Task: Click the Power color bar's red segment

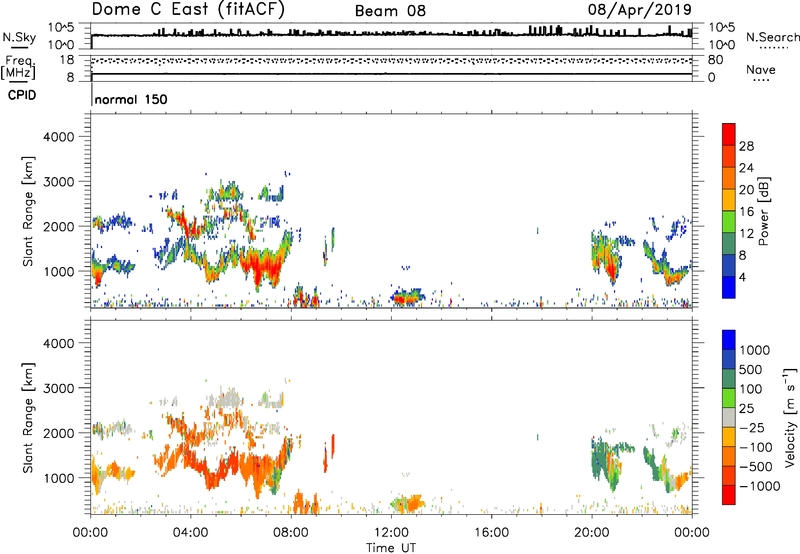Action: 729,134
